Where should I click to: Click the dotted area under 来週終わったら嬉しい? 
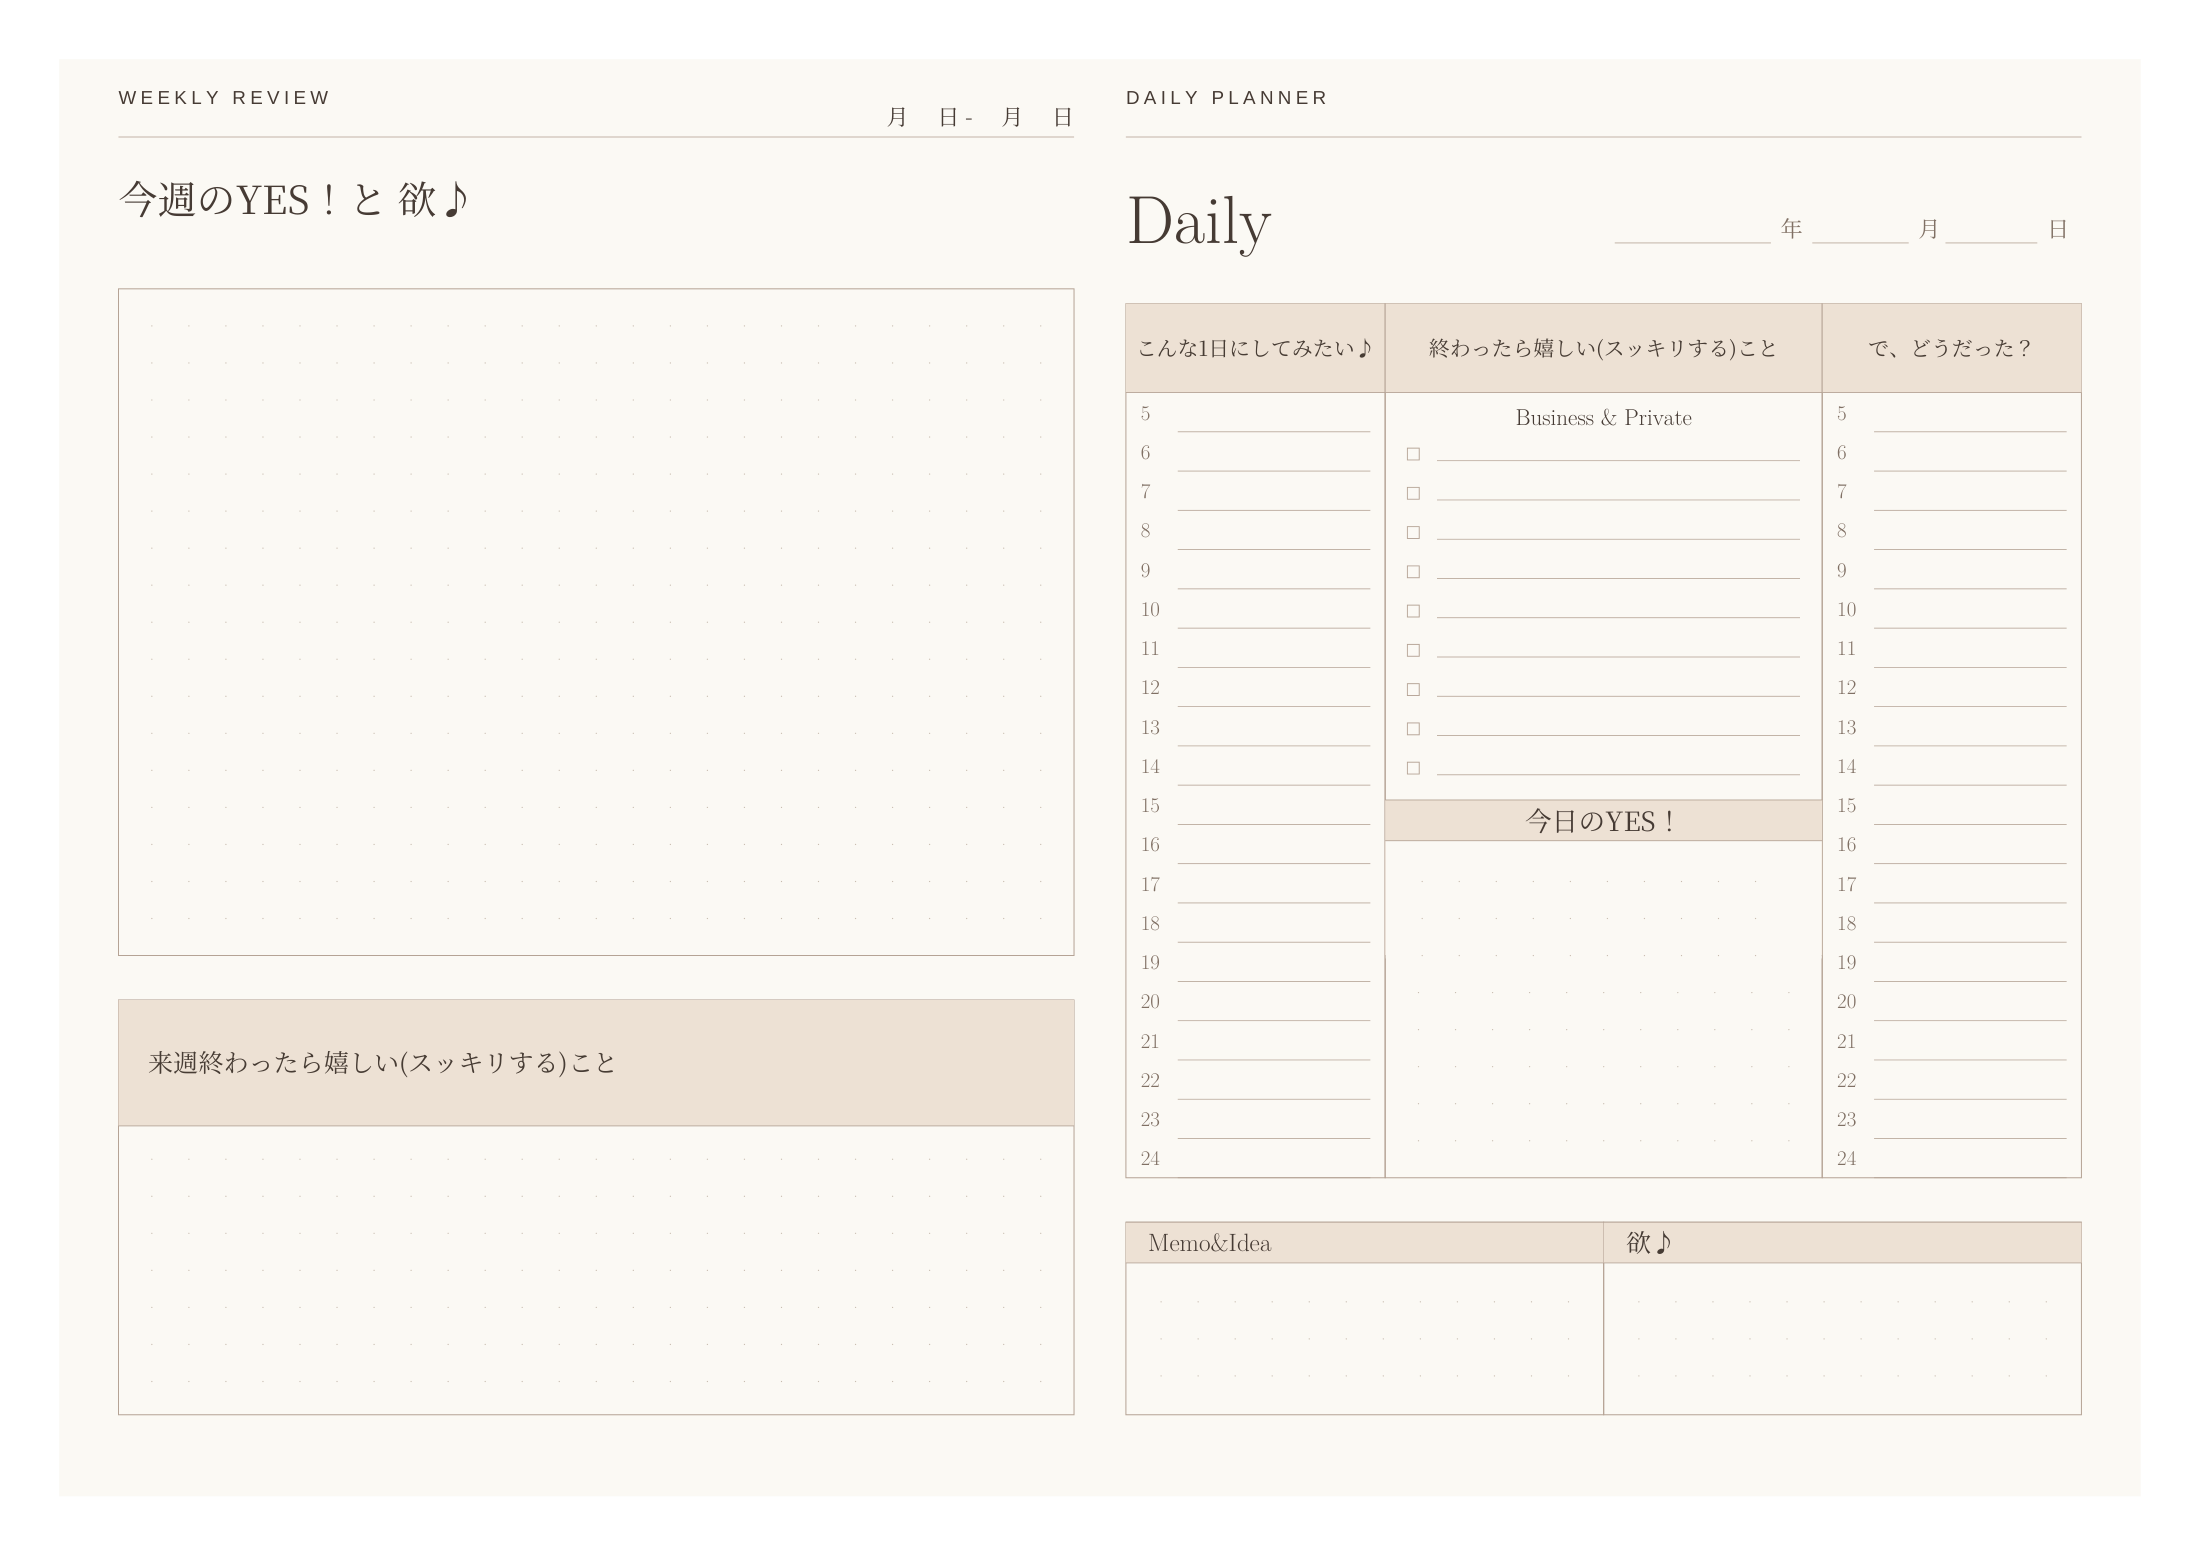596,1270
